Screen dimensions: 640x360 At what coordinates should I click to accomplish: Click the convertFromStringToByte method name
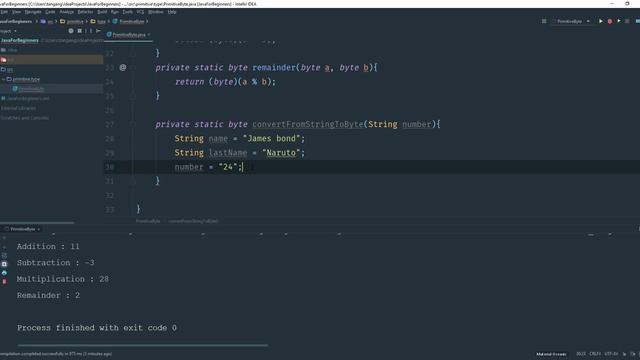click(308, 124)
